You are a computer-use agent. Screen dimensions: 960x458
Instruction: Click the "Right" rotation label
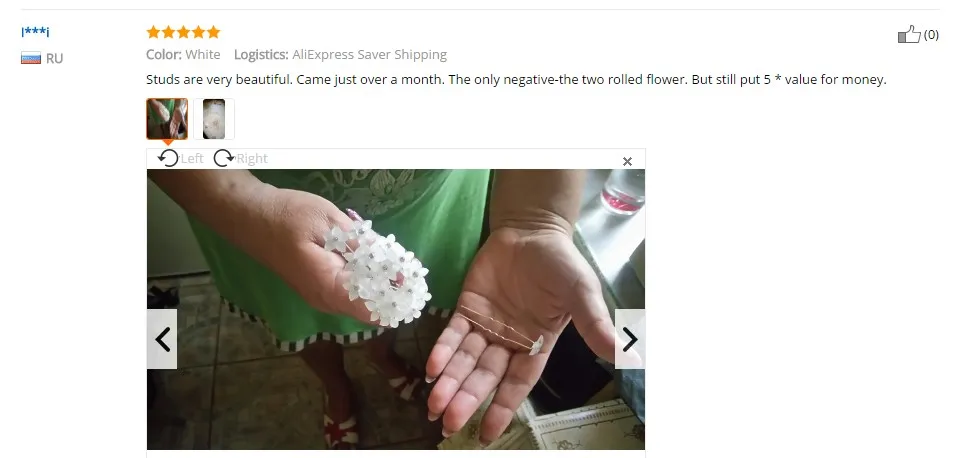pos(252,159)
